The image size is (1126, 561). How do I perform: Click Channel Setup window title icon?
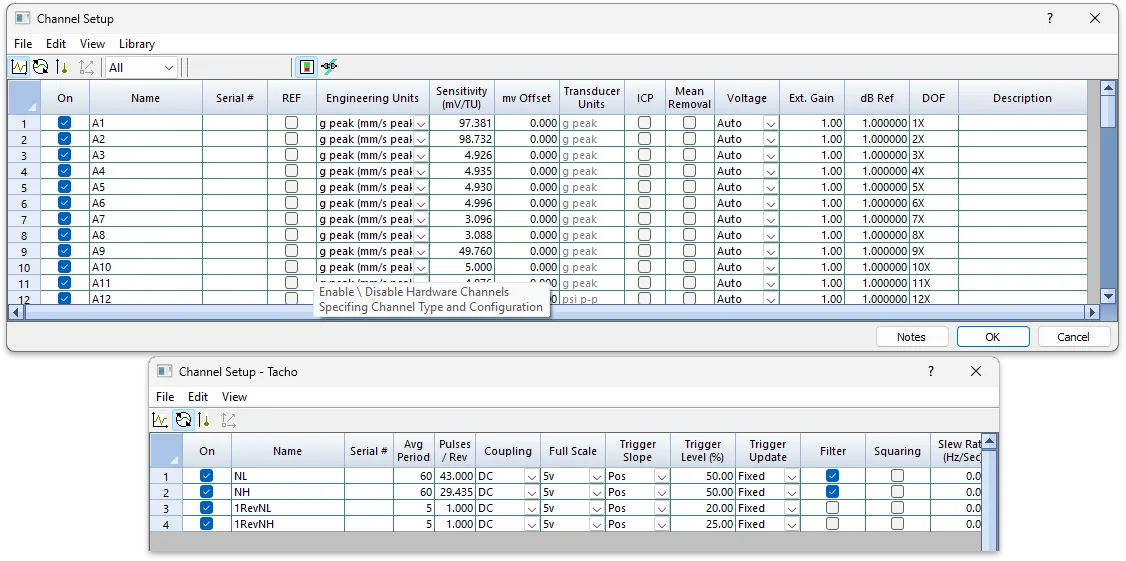pos(23,19)
